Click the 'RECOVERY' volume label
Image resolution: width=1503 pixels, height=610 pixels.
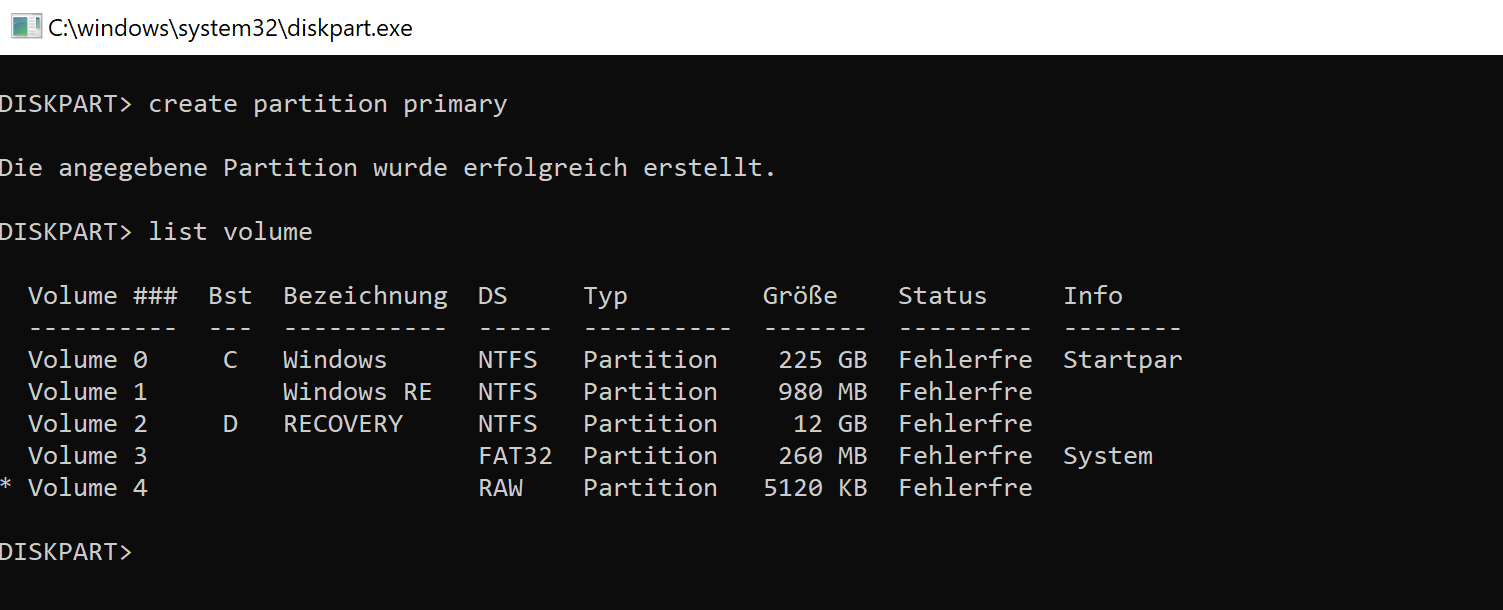(342, 424)
